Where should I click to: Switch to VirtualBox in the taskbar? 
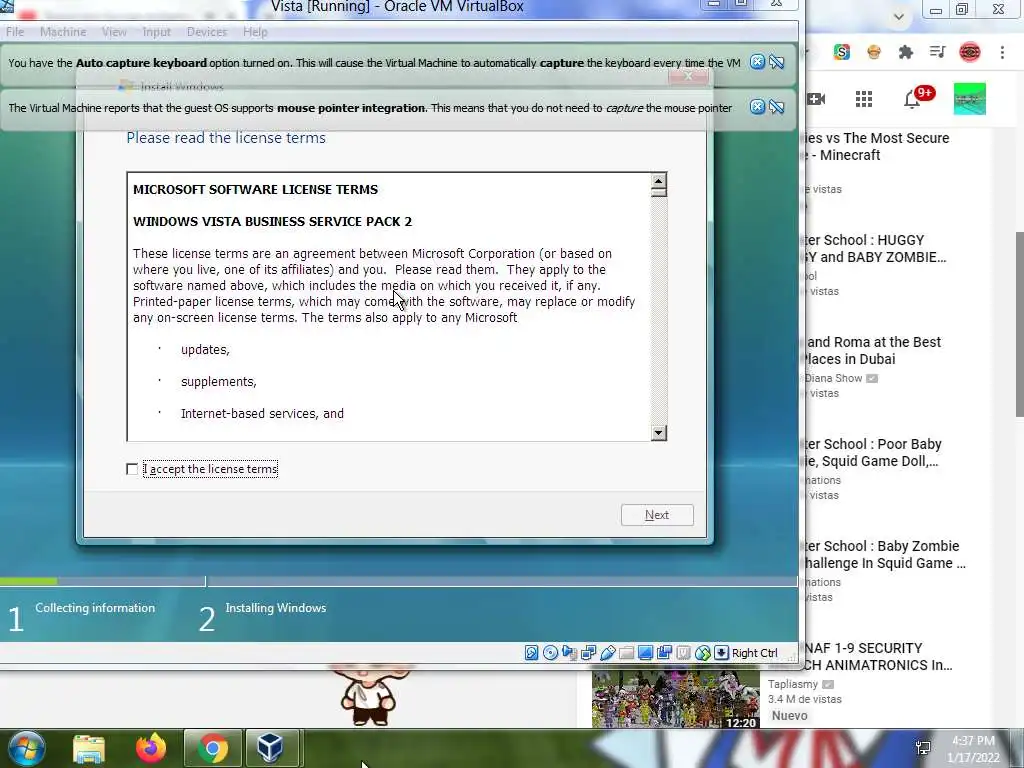(x=270, y=748)
